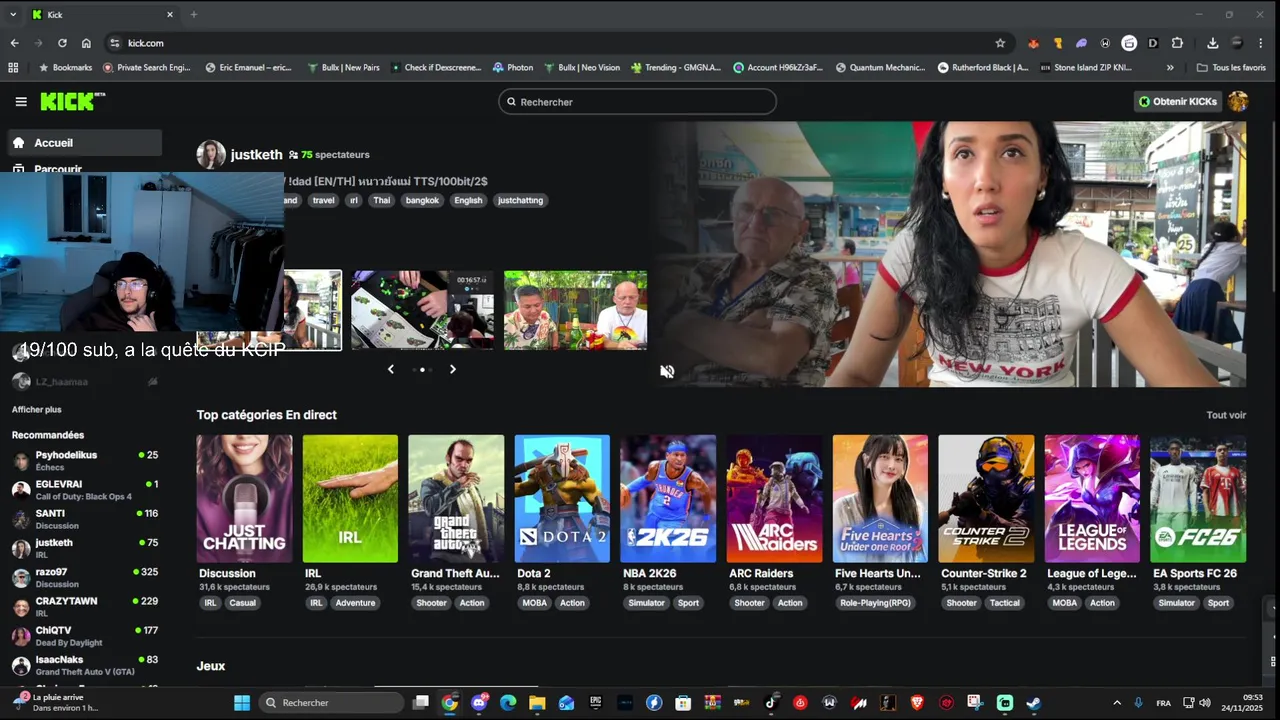The height and width of the screenshot is (720, 1280).
Task: Go back in browser history
Action: click(14, 43)
